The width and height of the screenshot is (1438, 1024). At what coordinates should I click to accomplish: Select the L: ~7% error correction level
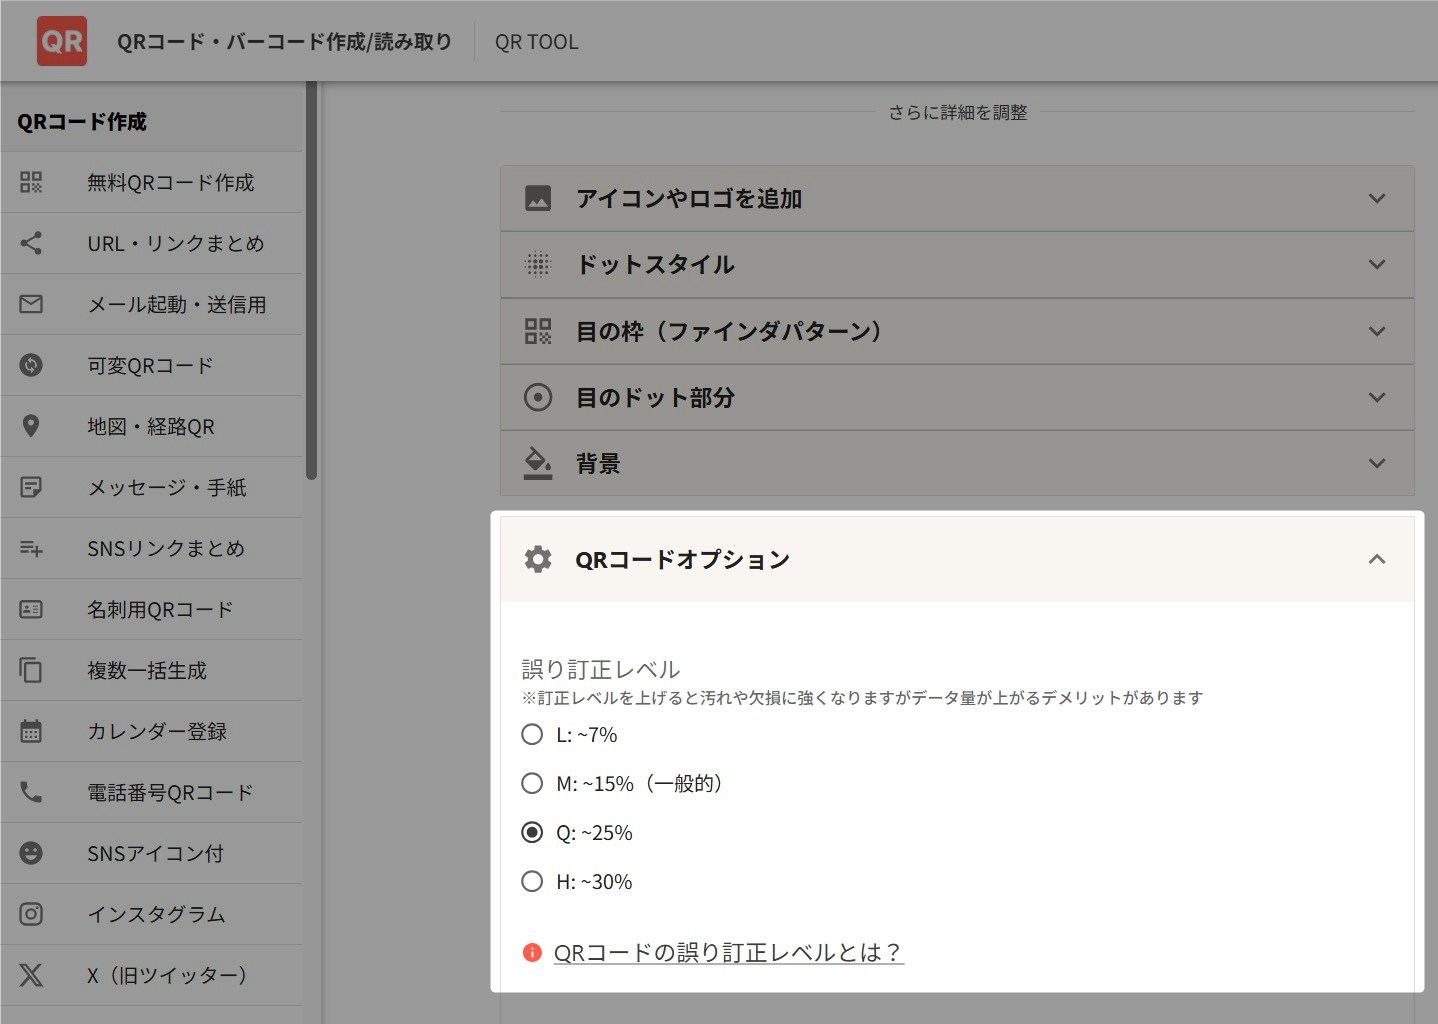point(532,735)
